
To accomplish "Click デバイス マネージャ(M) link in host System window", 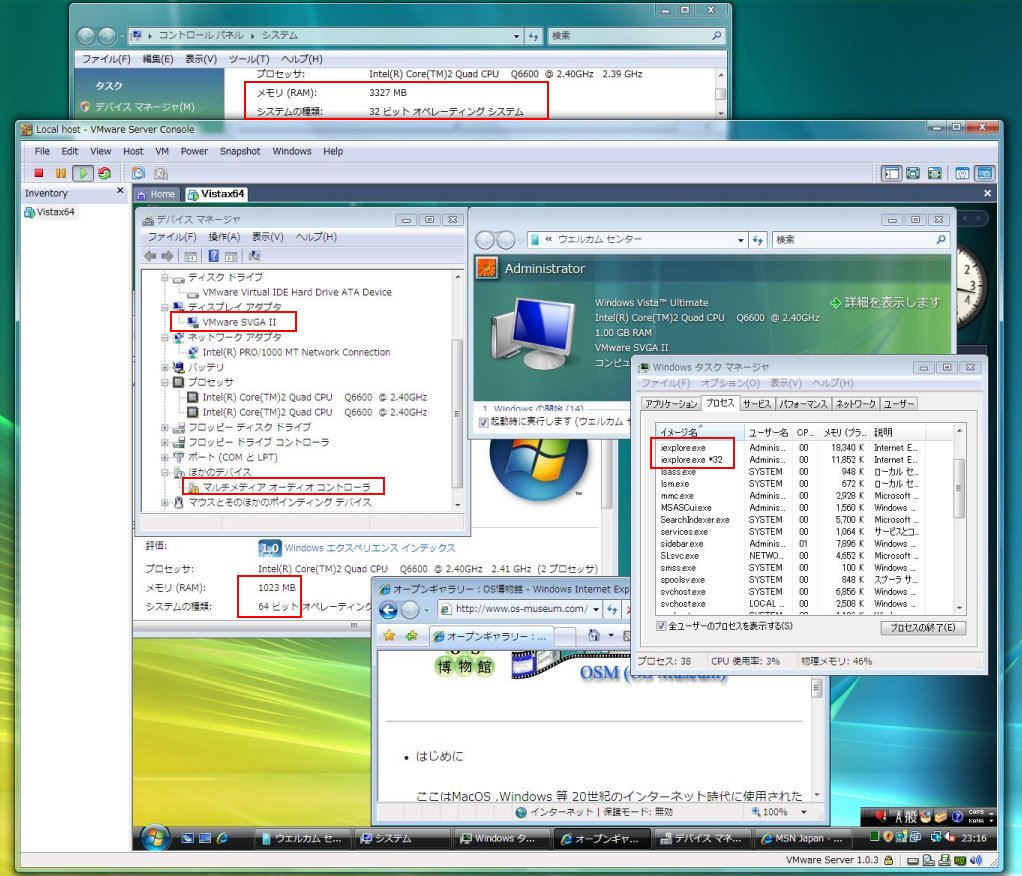I will coord(145,107).
